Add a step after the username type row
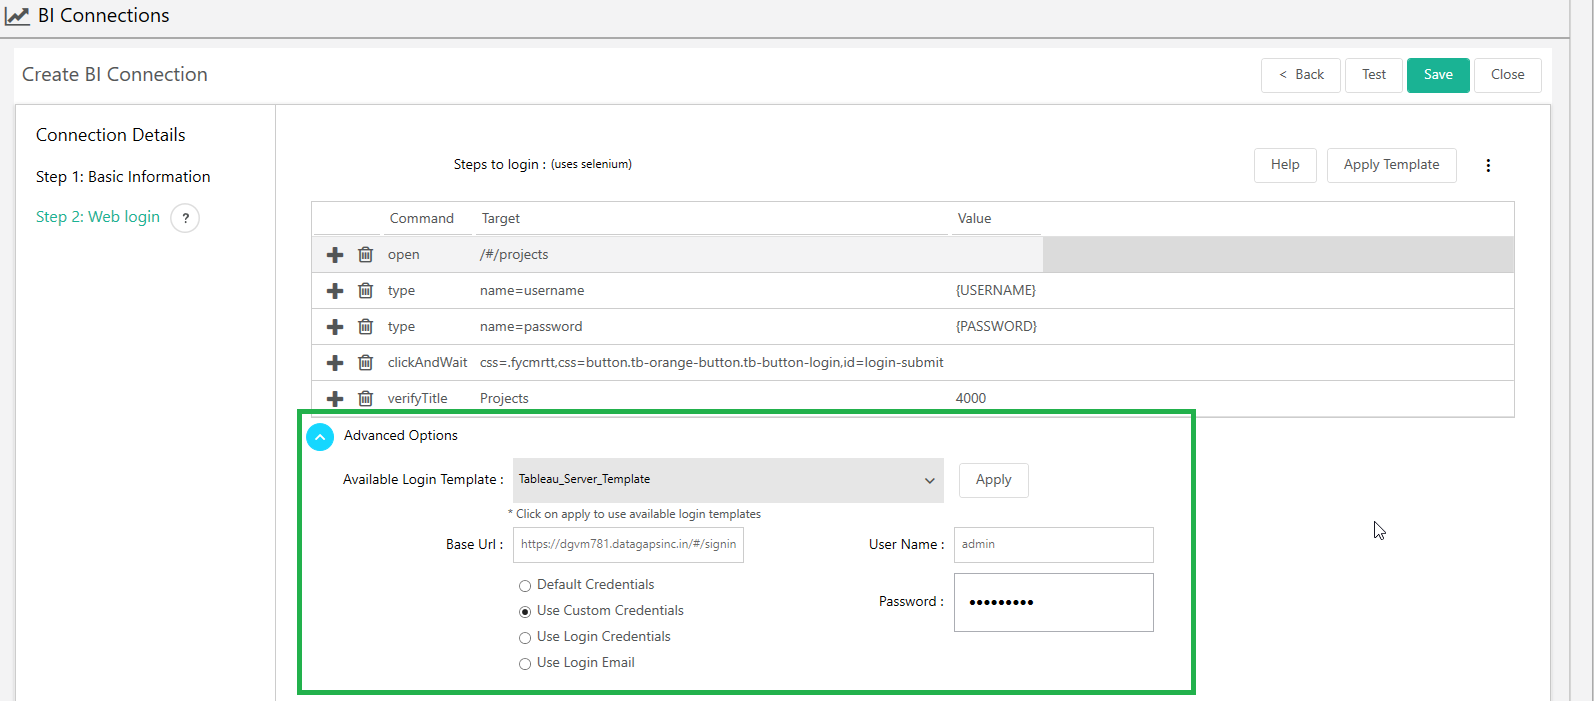This screenshot has width=1594, height=701. (x=335, y=291)
